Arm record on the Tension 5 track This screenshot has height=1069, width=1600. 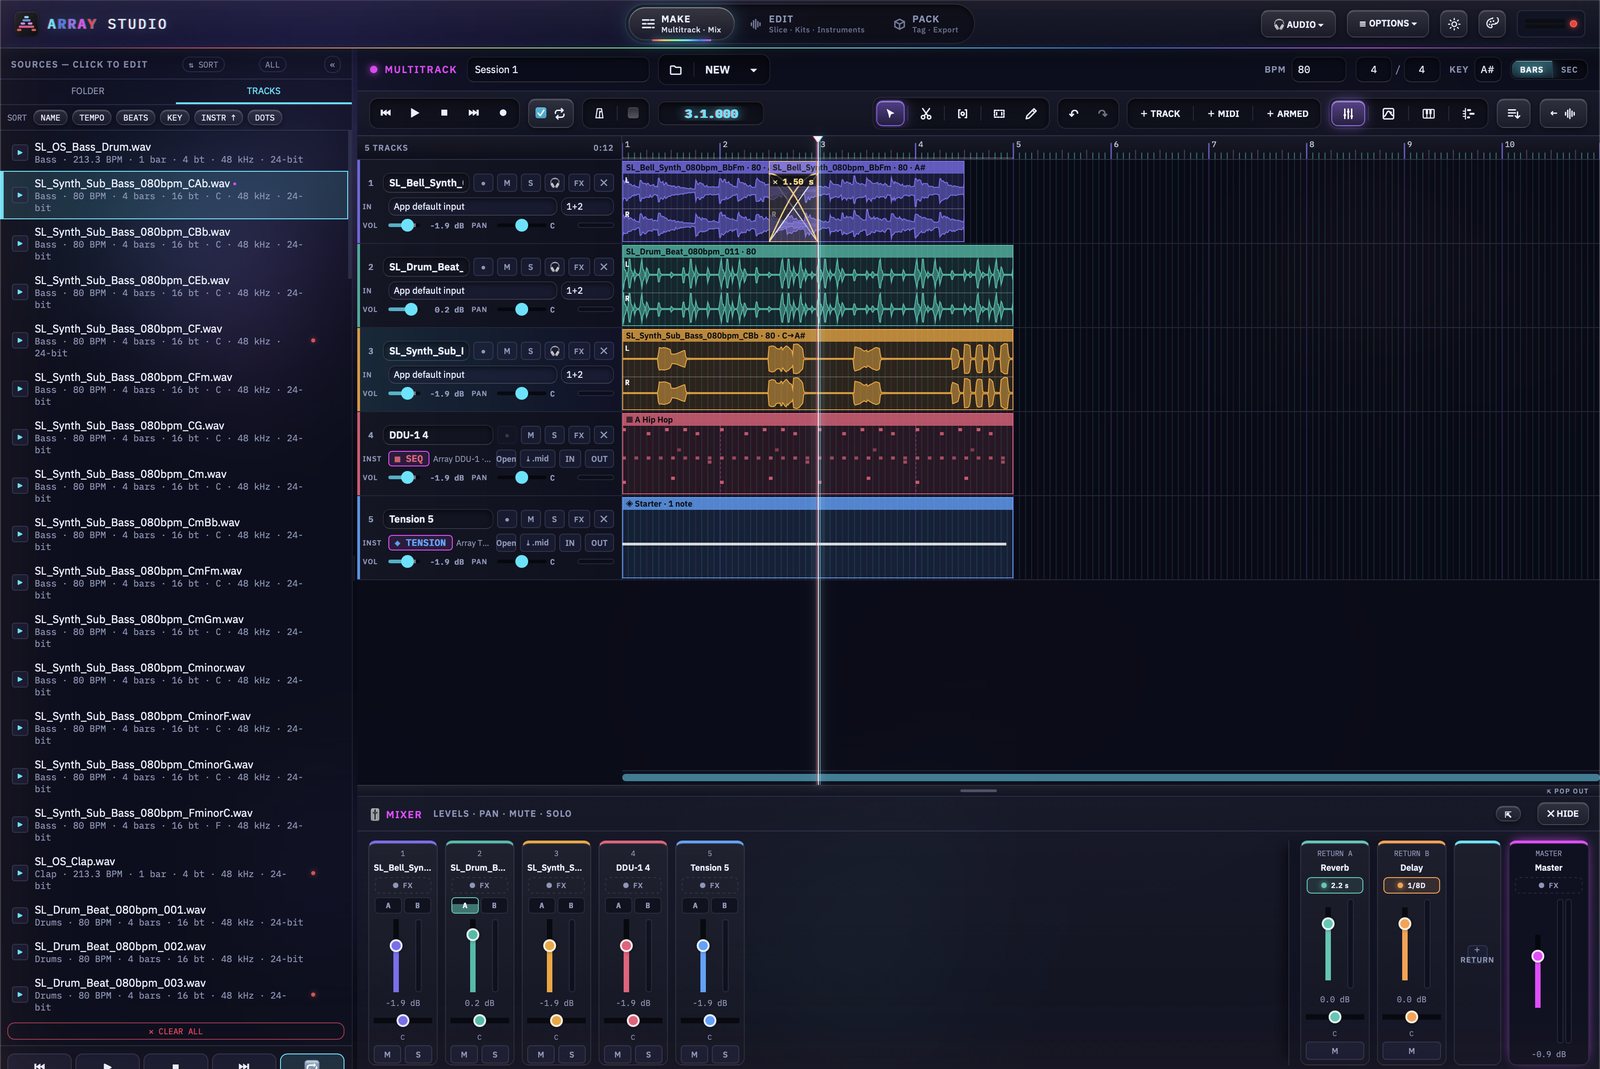tap(507, 519)
